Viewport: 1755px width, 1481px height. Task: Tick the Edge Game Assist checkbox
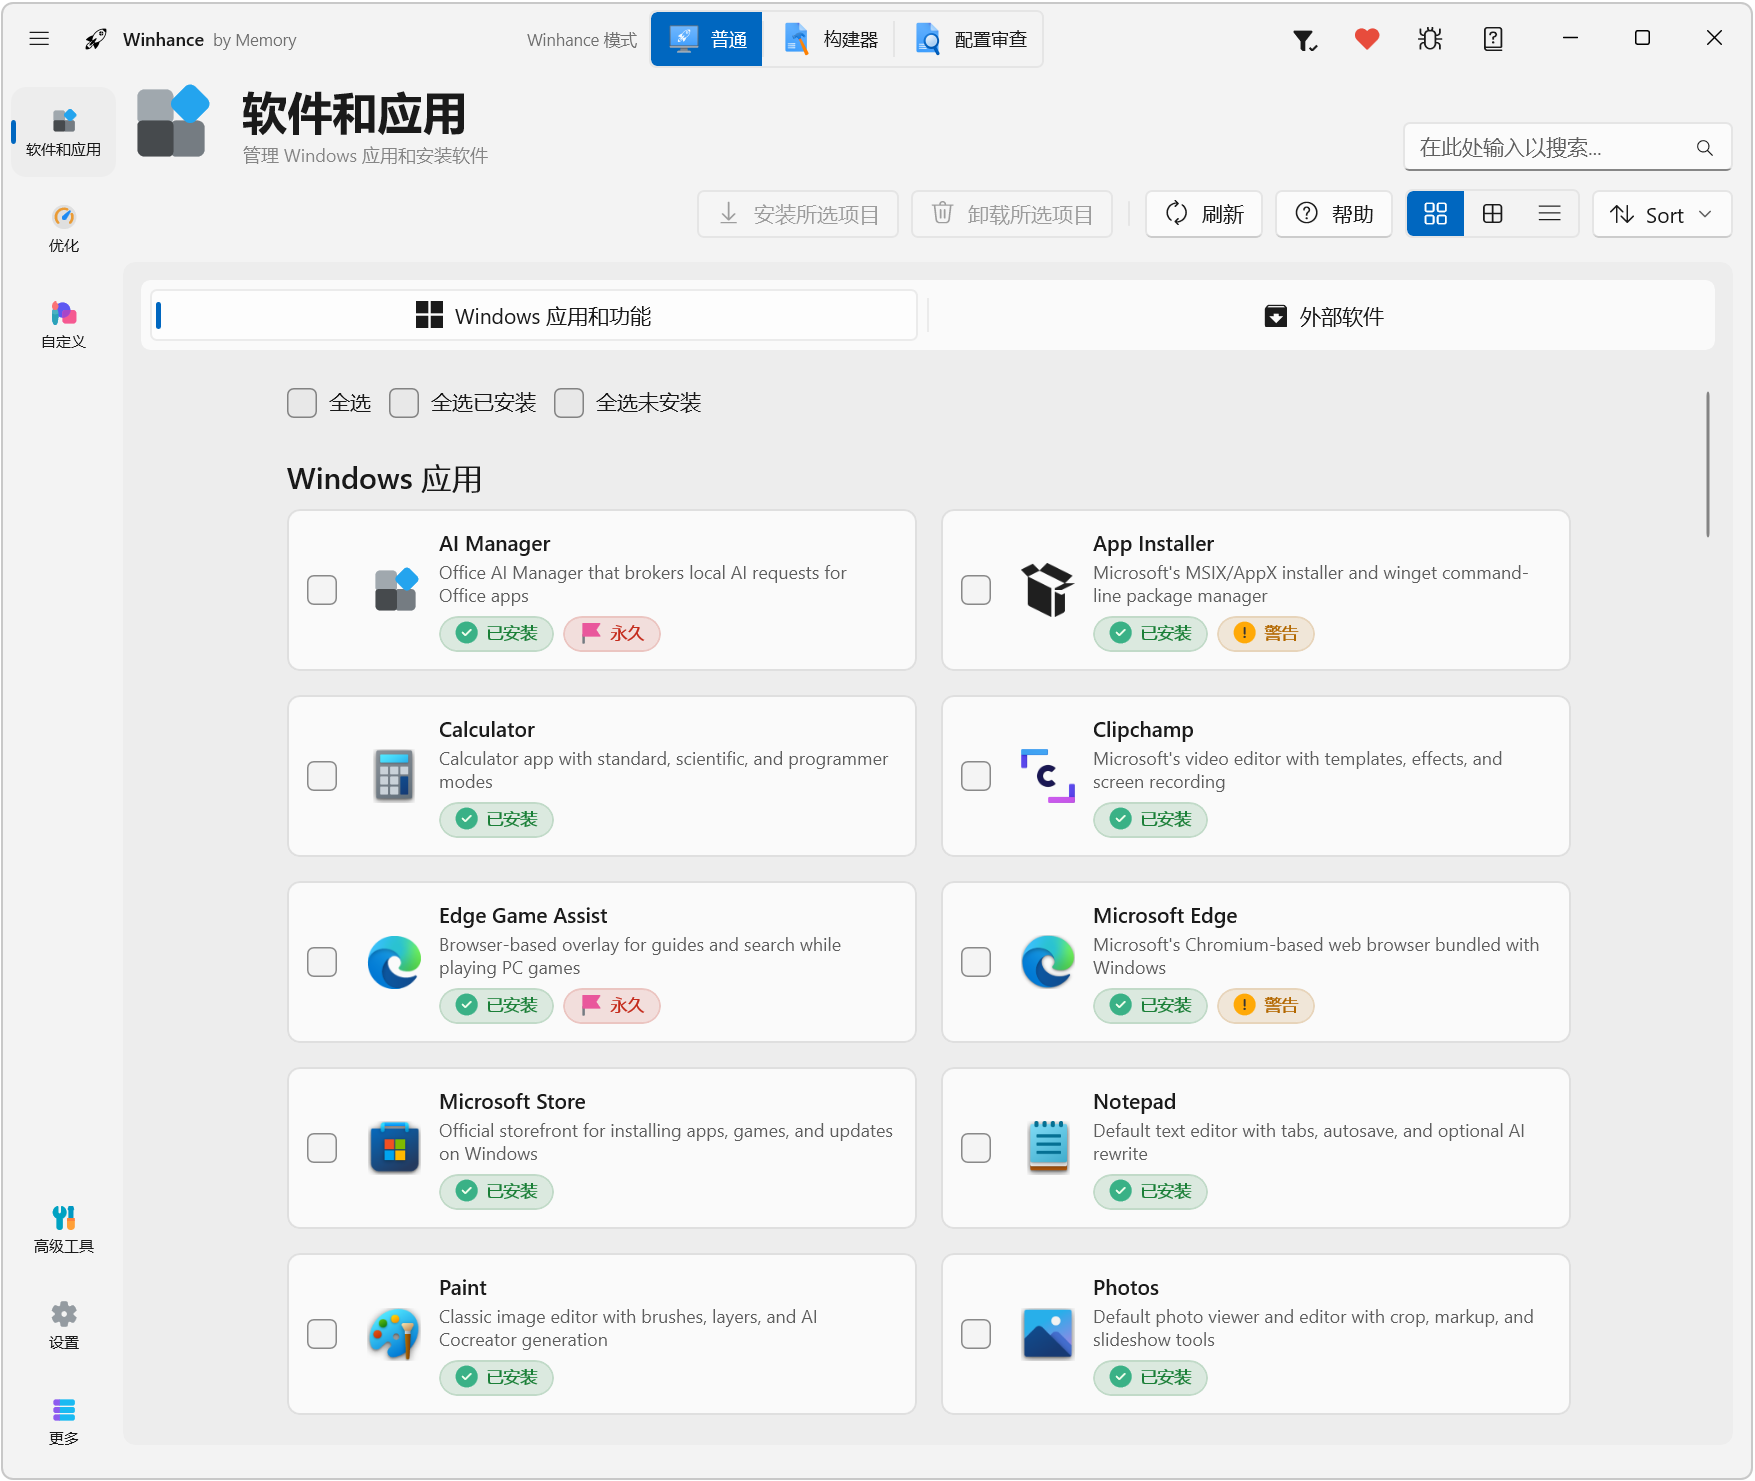322,962
